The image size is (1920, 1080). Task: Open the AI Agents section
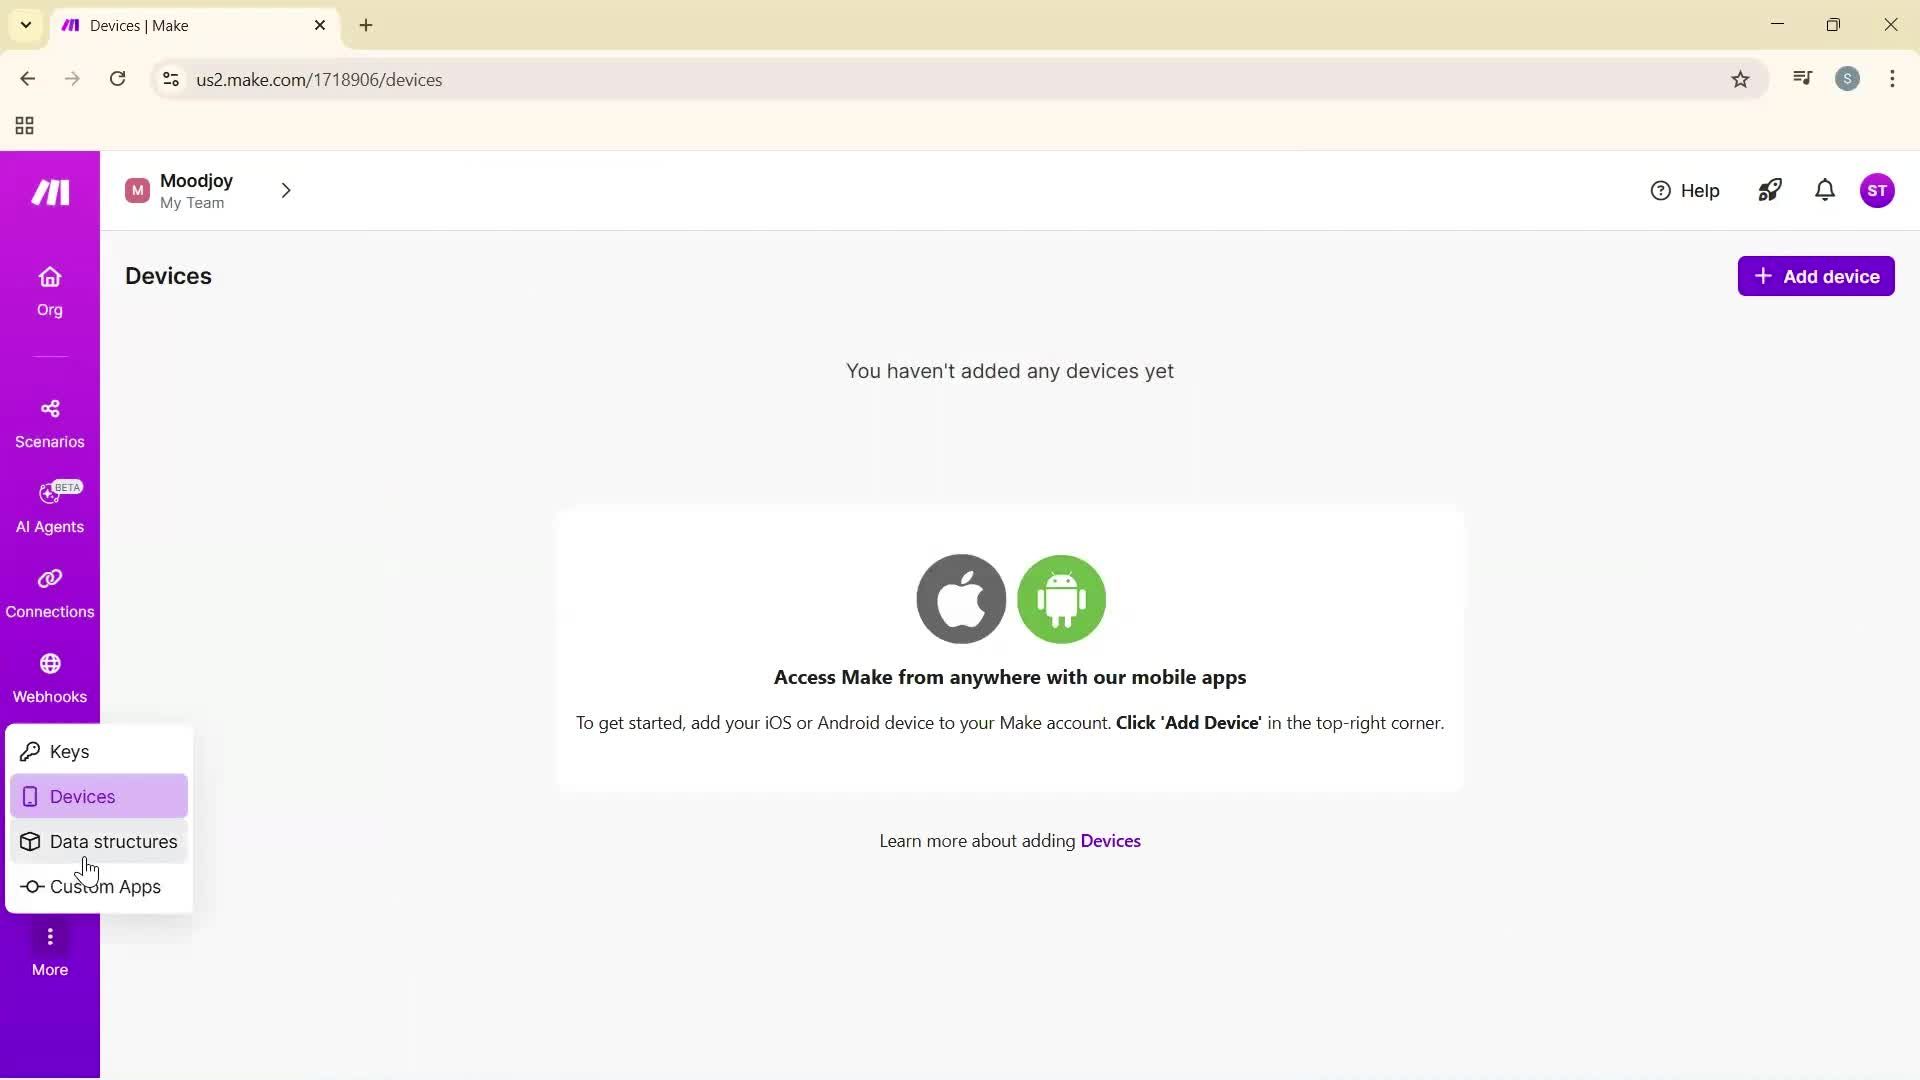point(49,508)
